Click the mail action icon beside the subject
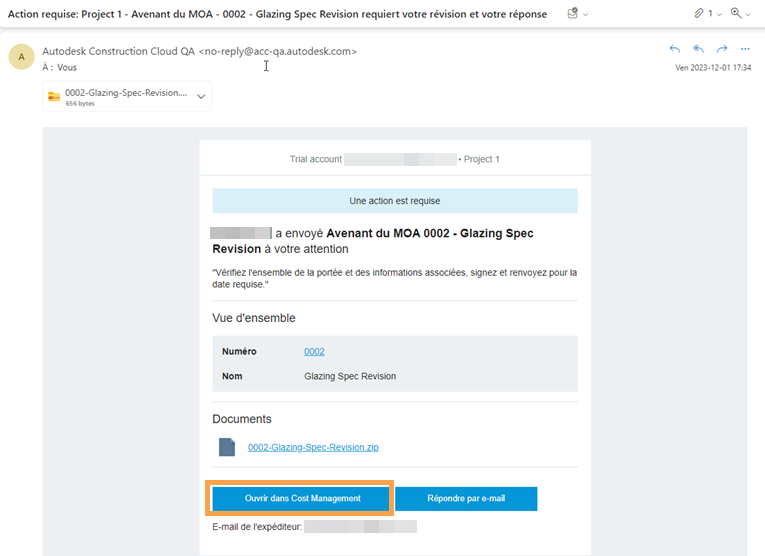Viewport: 765px width, 556px height. 573,13
